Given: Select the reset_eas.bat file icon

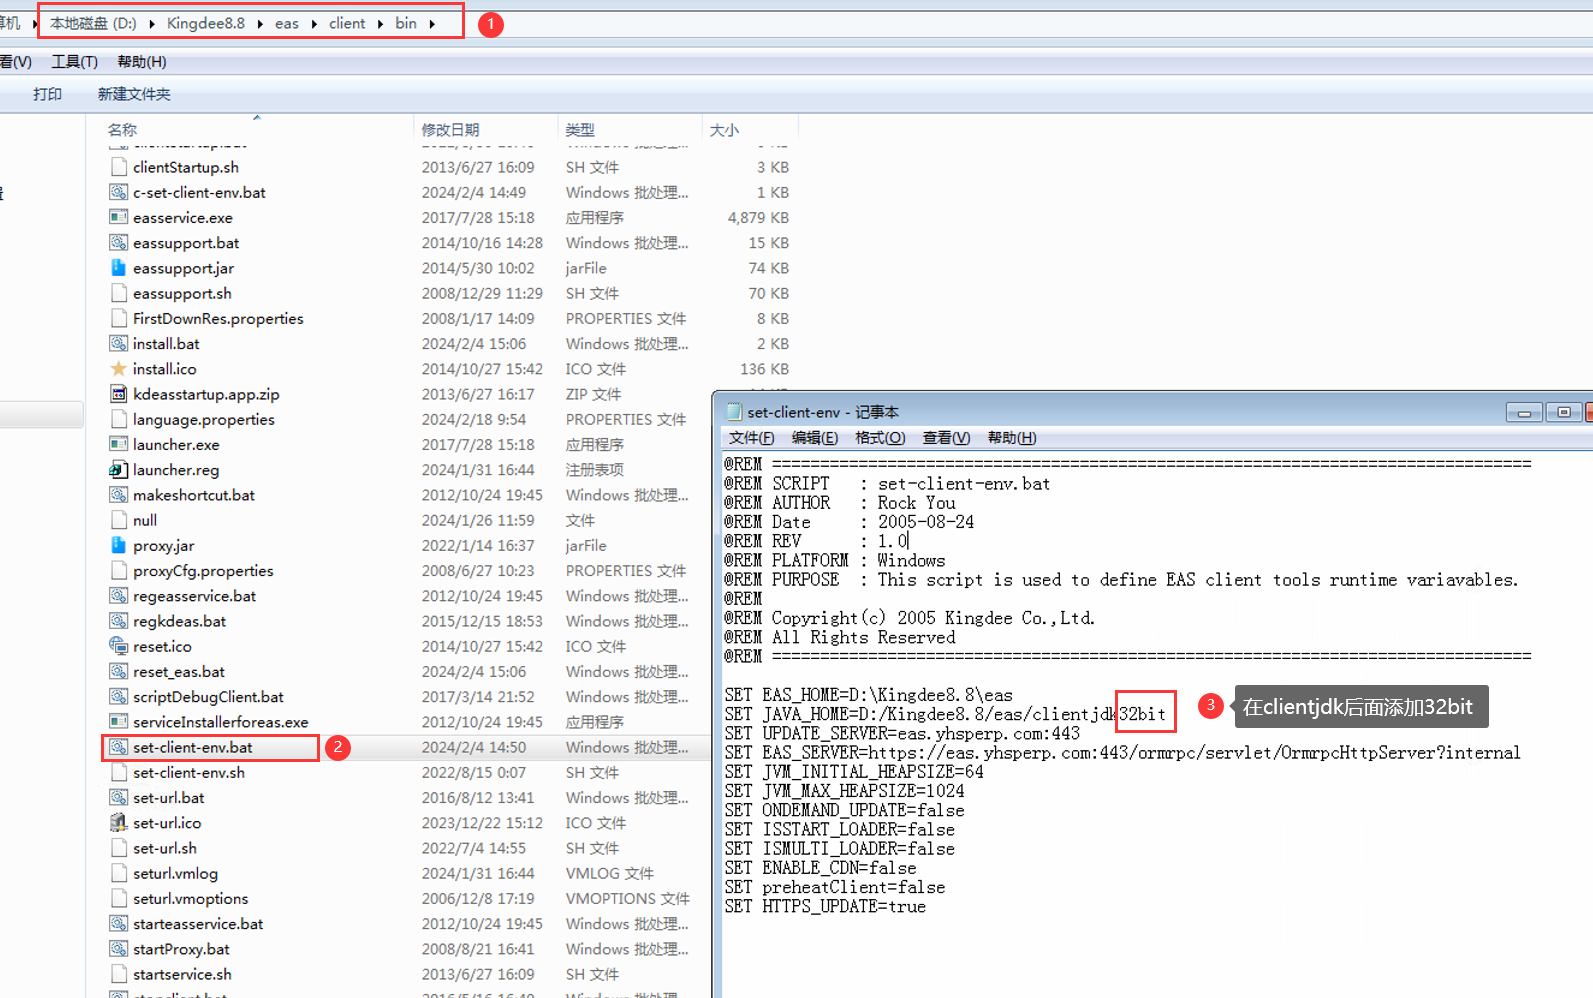Looking at the screenshot, I should tap(119, 671).
